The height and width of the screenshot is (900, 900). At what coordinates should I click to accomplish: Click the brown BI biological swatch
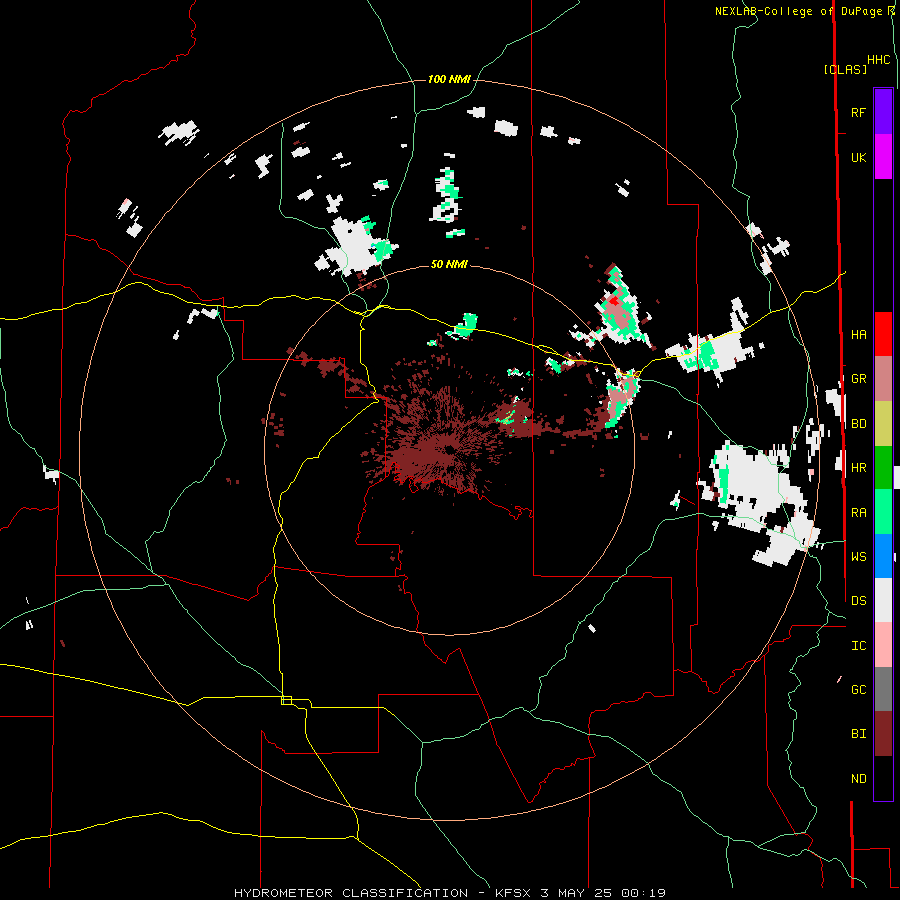coord(883,734)
